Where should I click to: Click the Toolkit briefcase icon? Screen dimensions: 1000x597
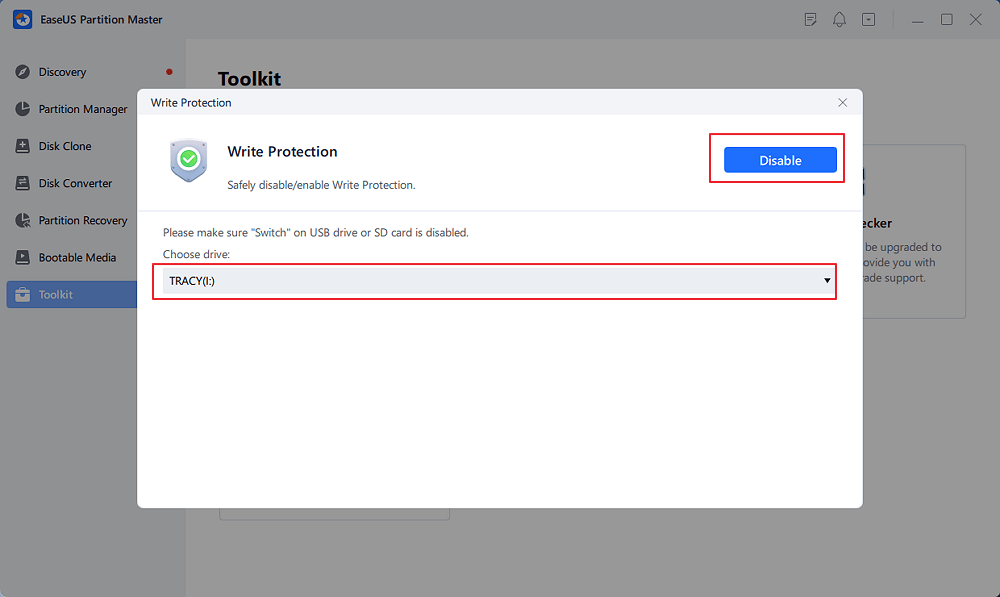[22, 295]
